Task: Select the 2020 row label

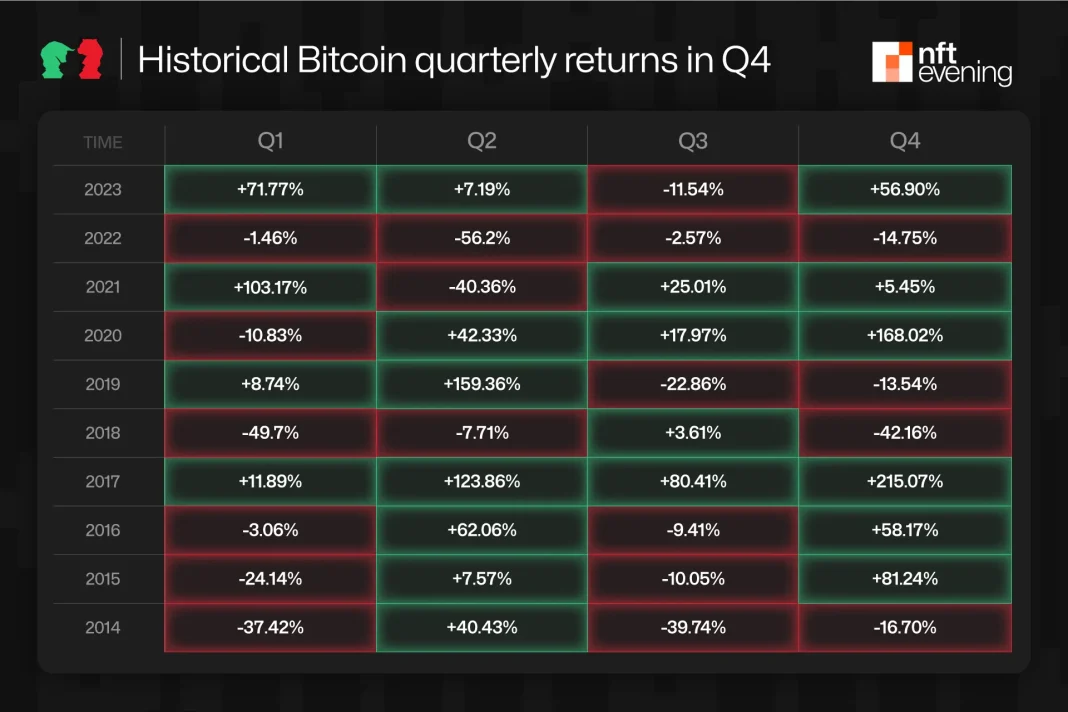Action: (x=103, y=335)
